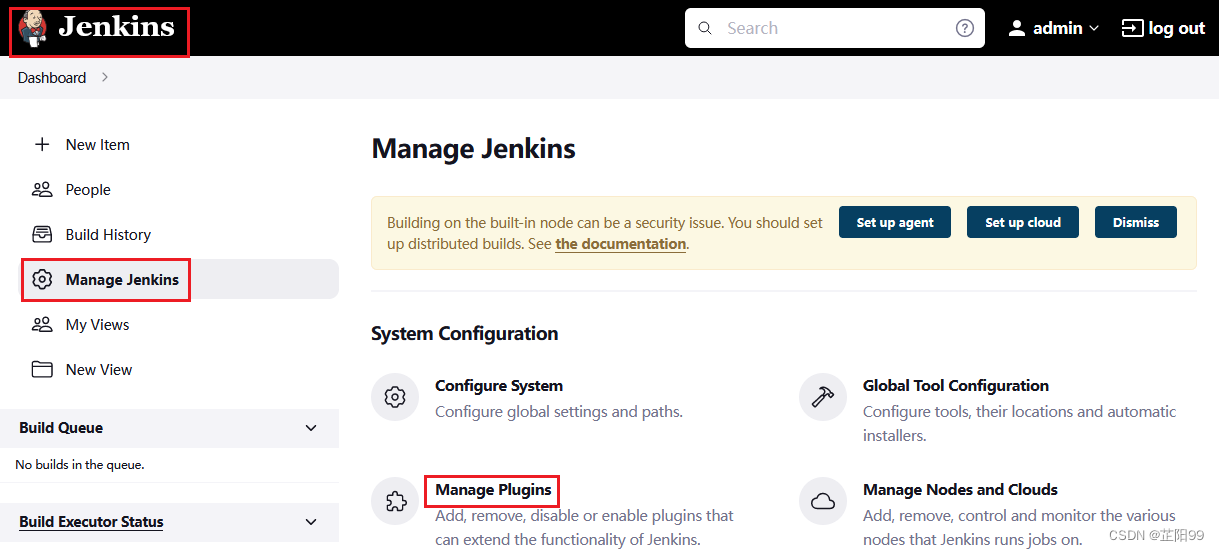
Task: Click the Configure System gear icon
Action: [395, 397]
